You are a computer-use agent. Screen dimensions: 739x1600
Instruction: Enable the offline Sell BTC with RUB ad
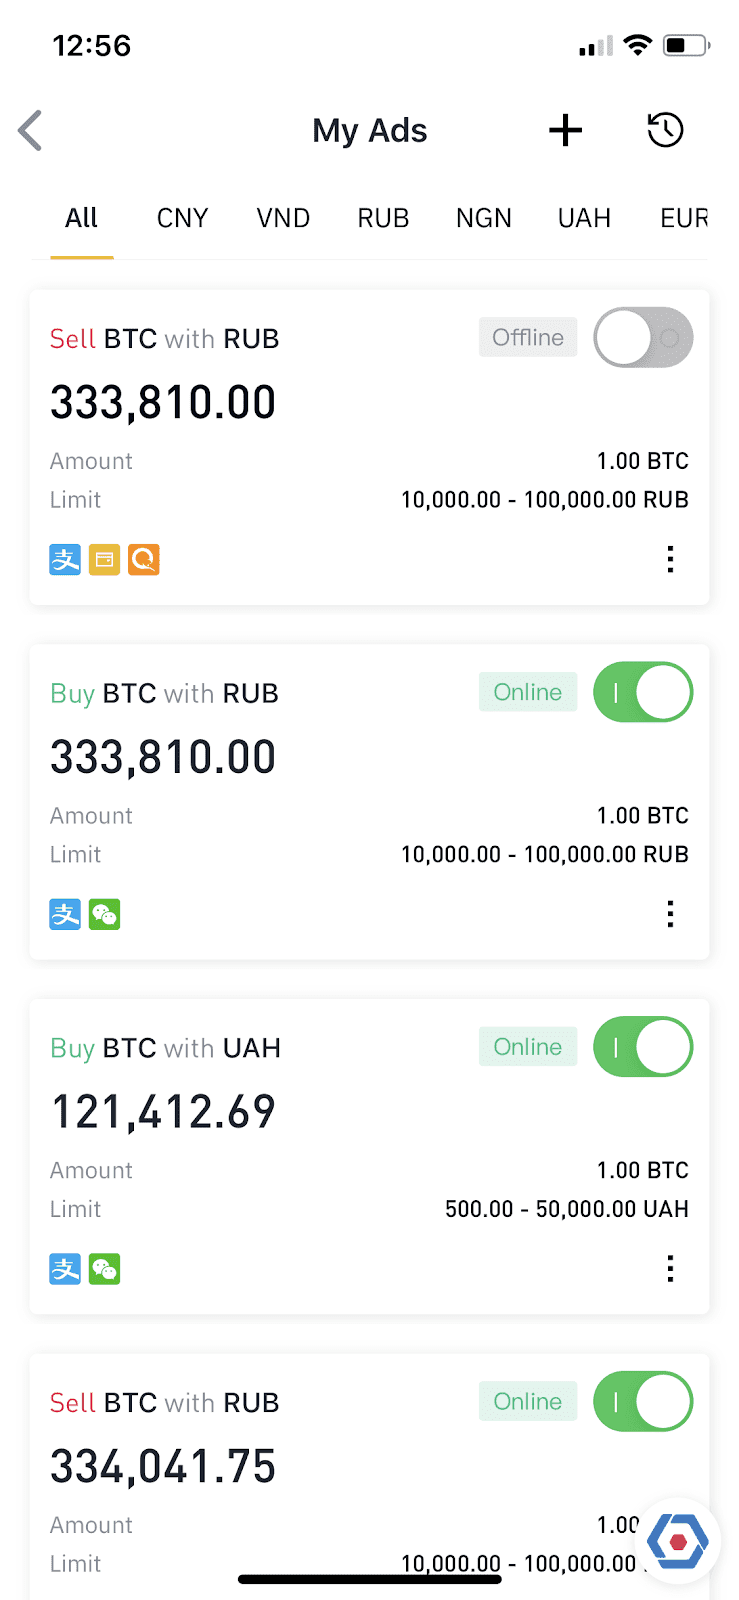(643, 338)
